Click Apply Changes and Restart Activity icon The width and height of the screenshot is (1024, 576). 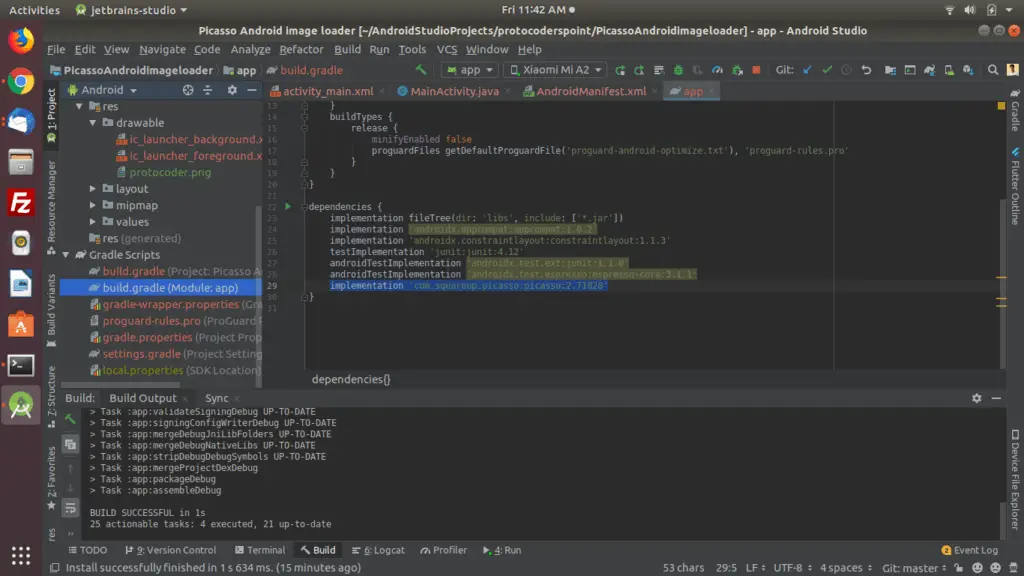pos(639,70)
